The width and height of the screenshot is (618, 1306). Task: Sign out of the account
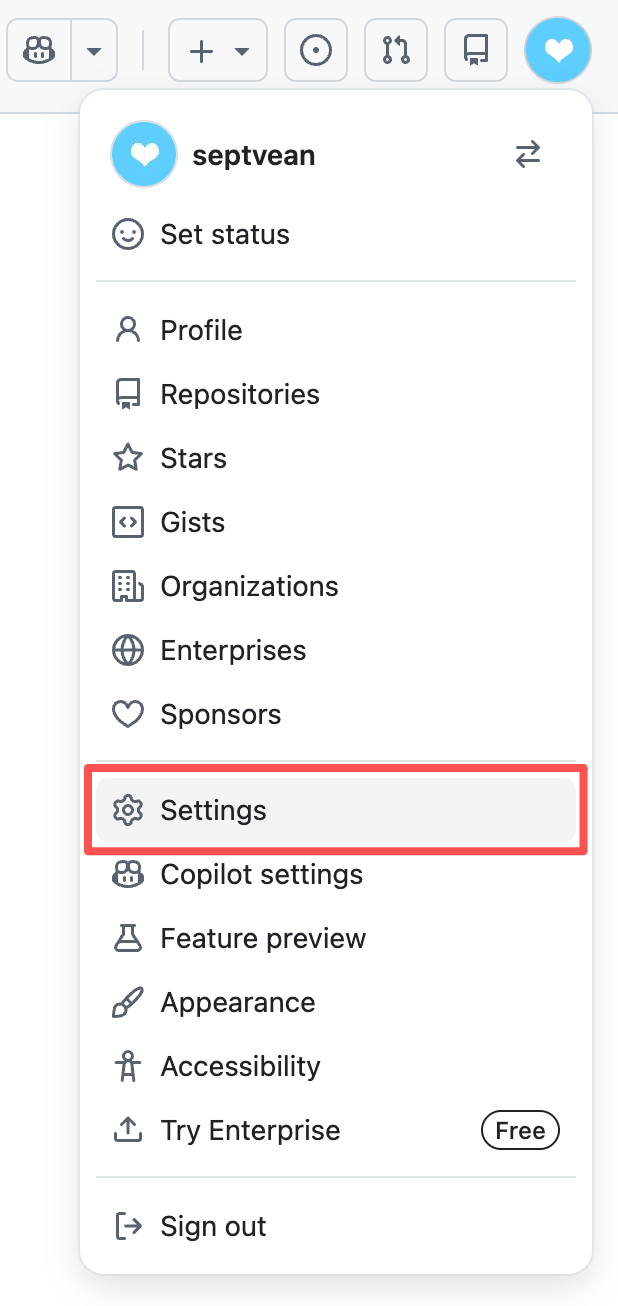click(x=213, y=1227)
